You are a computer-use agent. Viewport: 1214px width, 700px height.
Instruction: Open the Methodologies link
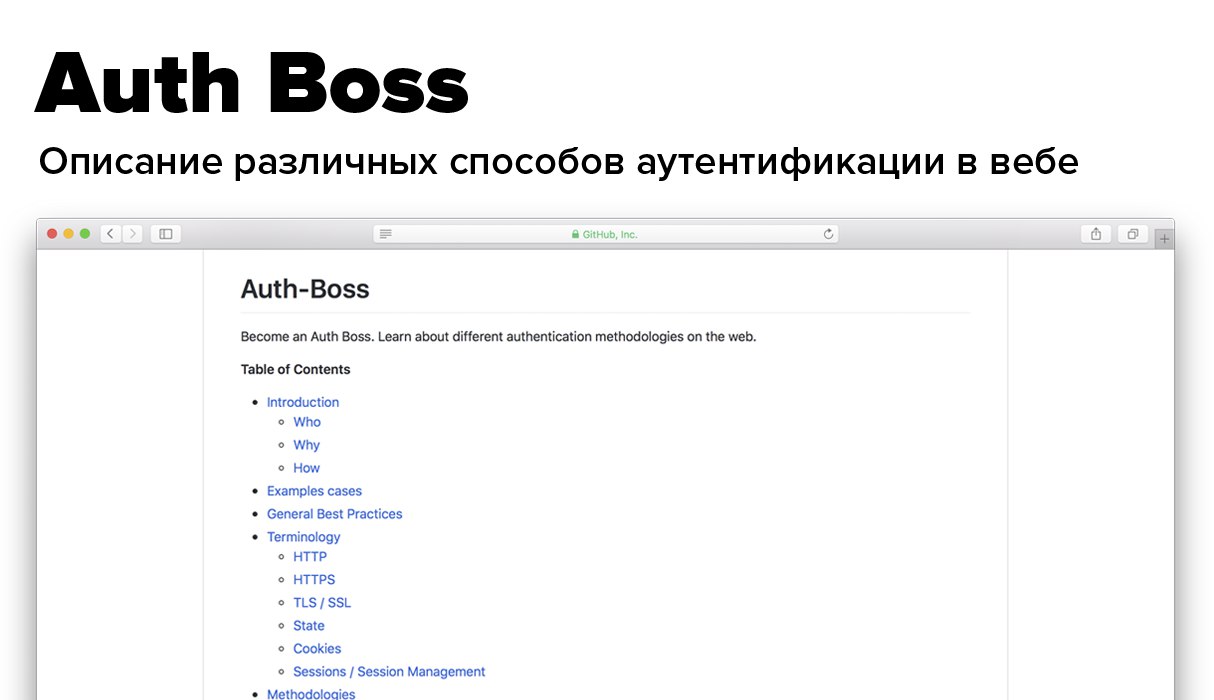click(x=311, y=694)
